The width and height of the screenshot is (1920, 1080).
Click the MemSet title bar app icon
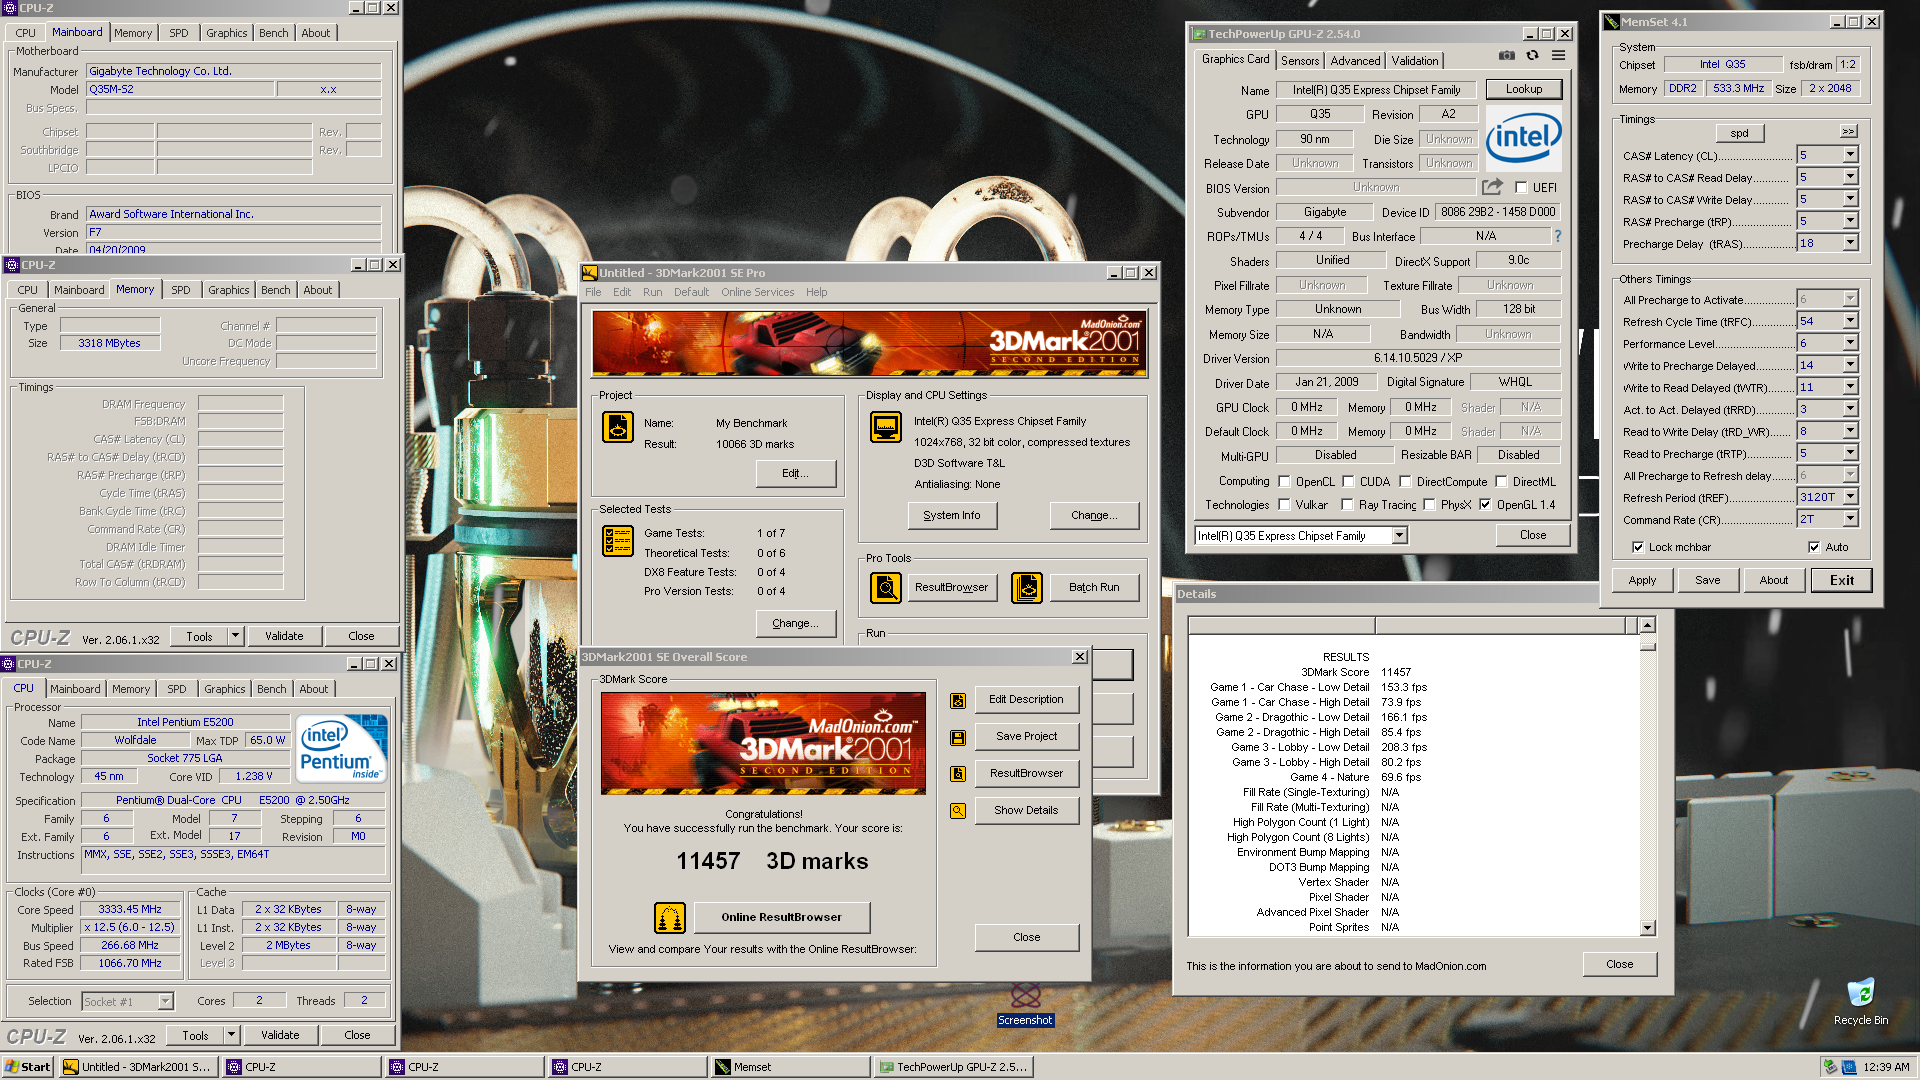[x=1611, y=21]
